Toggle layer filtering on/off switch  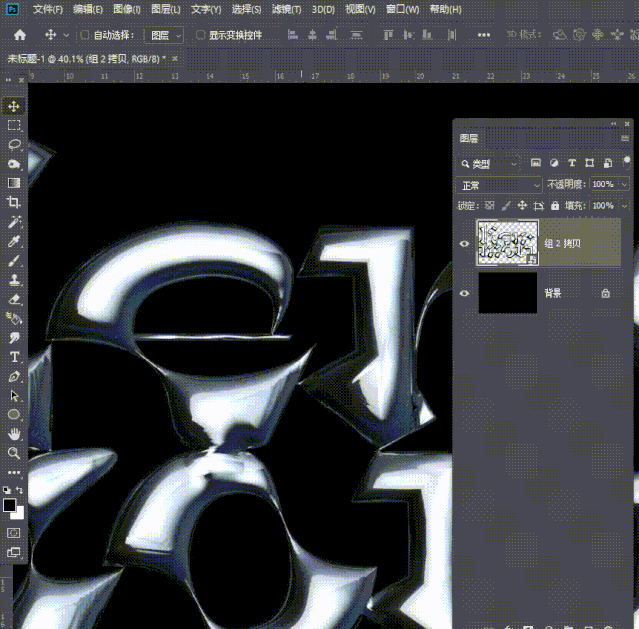pyautogui.click(x=627, y=162)
